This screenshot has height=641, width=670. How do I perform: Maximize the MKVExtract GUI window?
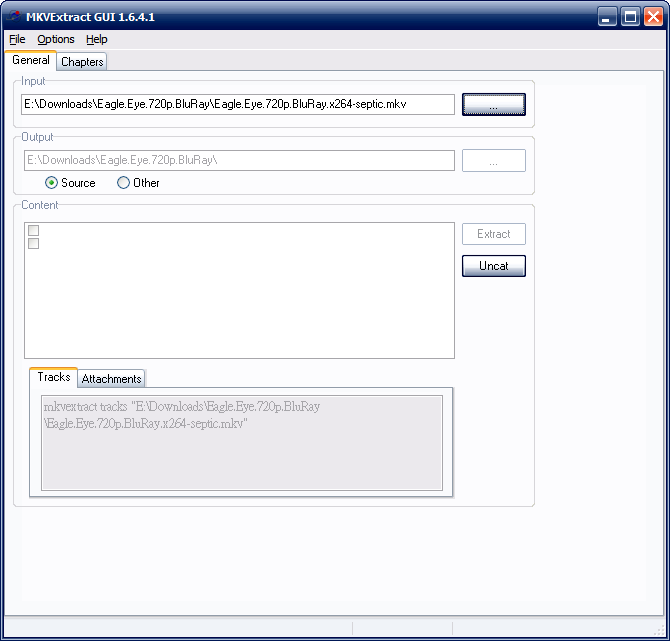(x=630, y=17)
